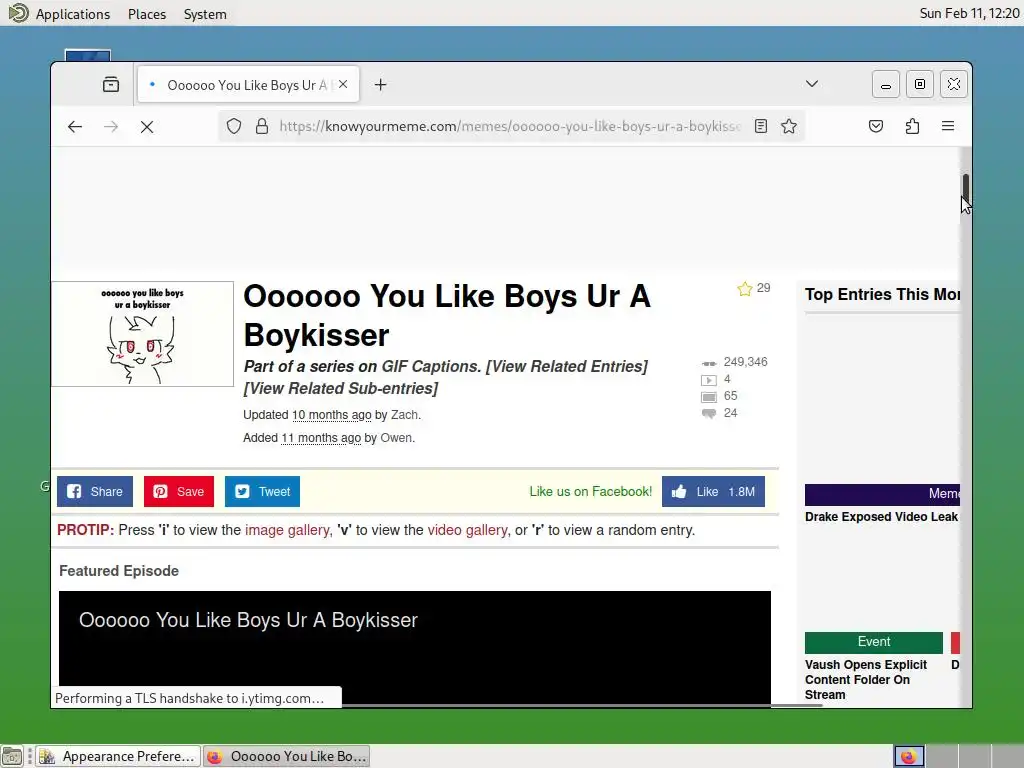Click the Firefox workspace switcher tile
The width and height of the screenshot is (1024, 768).
(x=908, y=756)
